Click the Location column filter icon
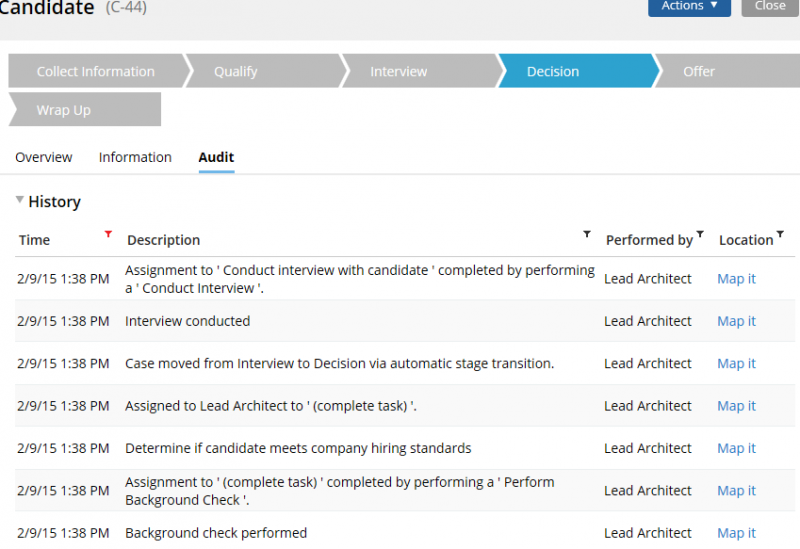 pyautogui.click(x=780, y=234)
